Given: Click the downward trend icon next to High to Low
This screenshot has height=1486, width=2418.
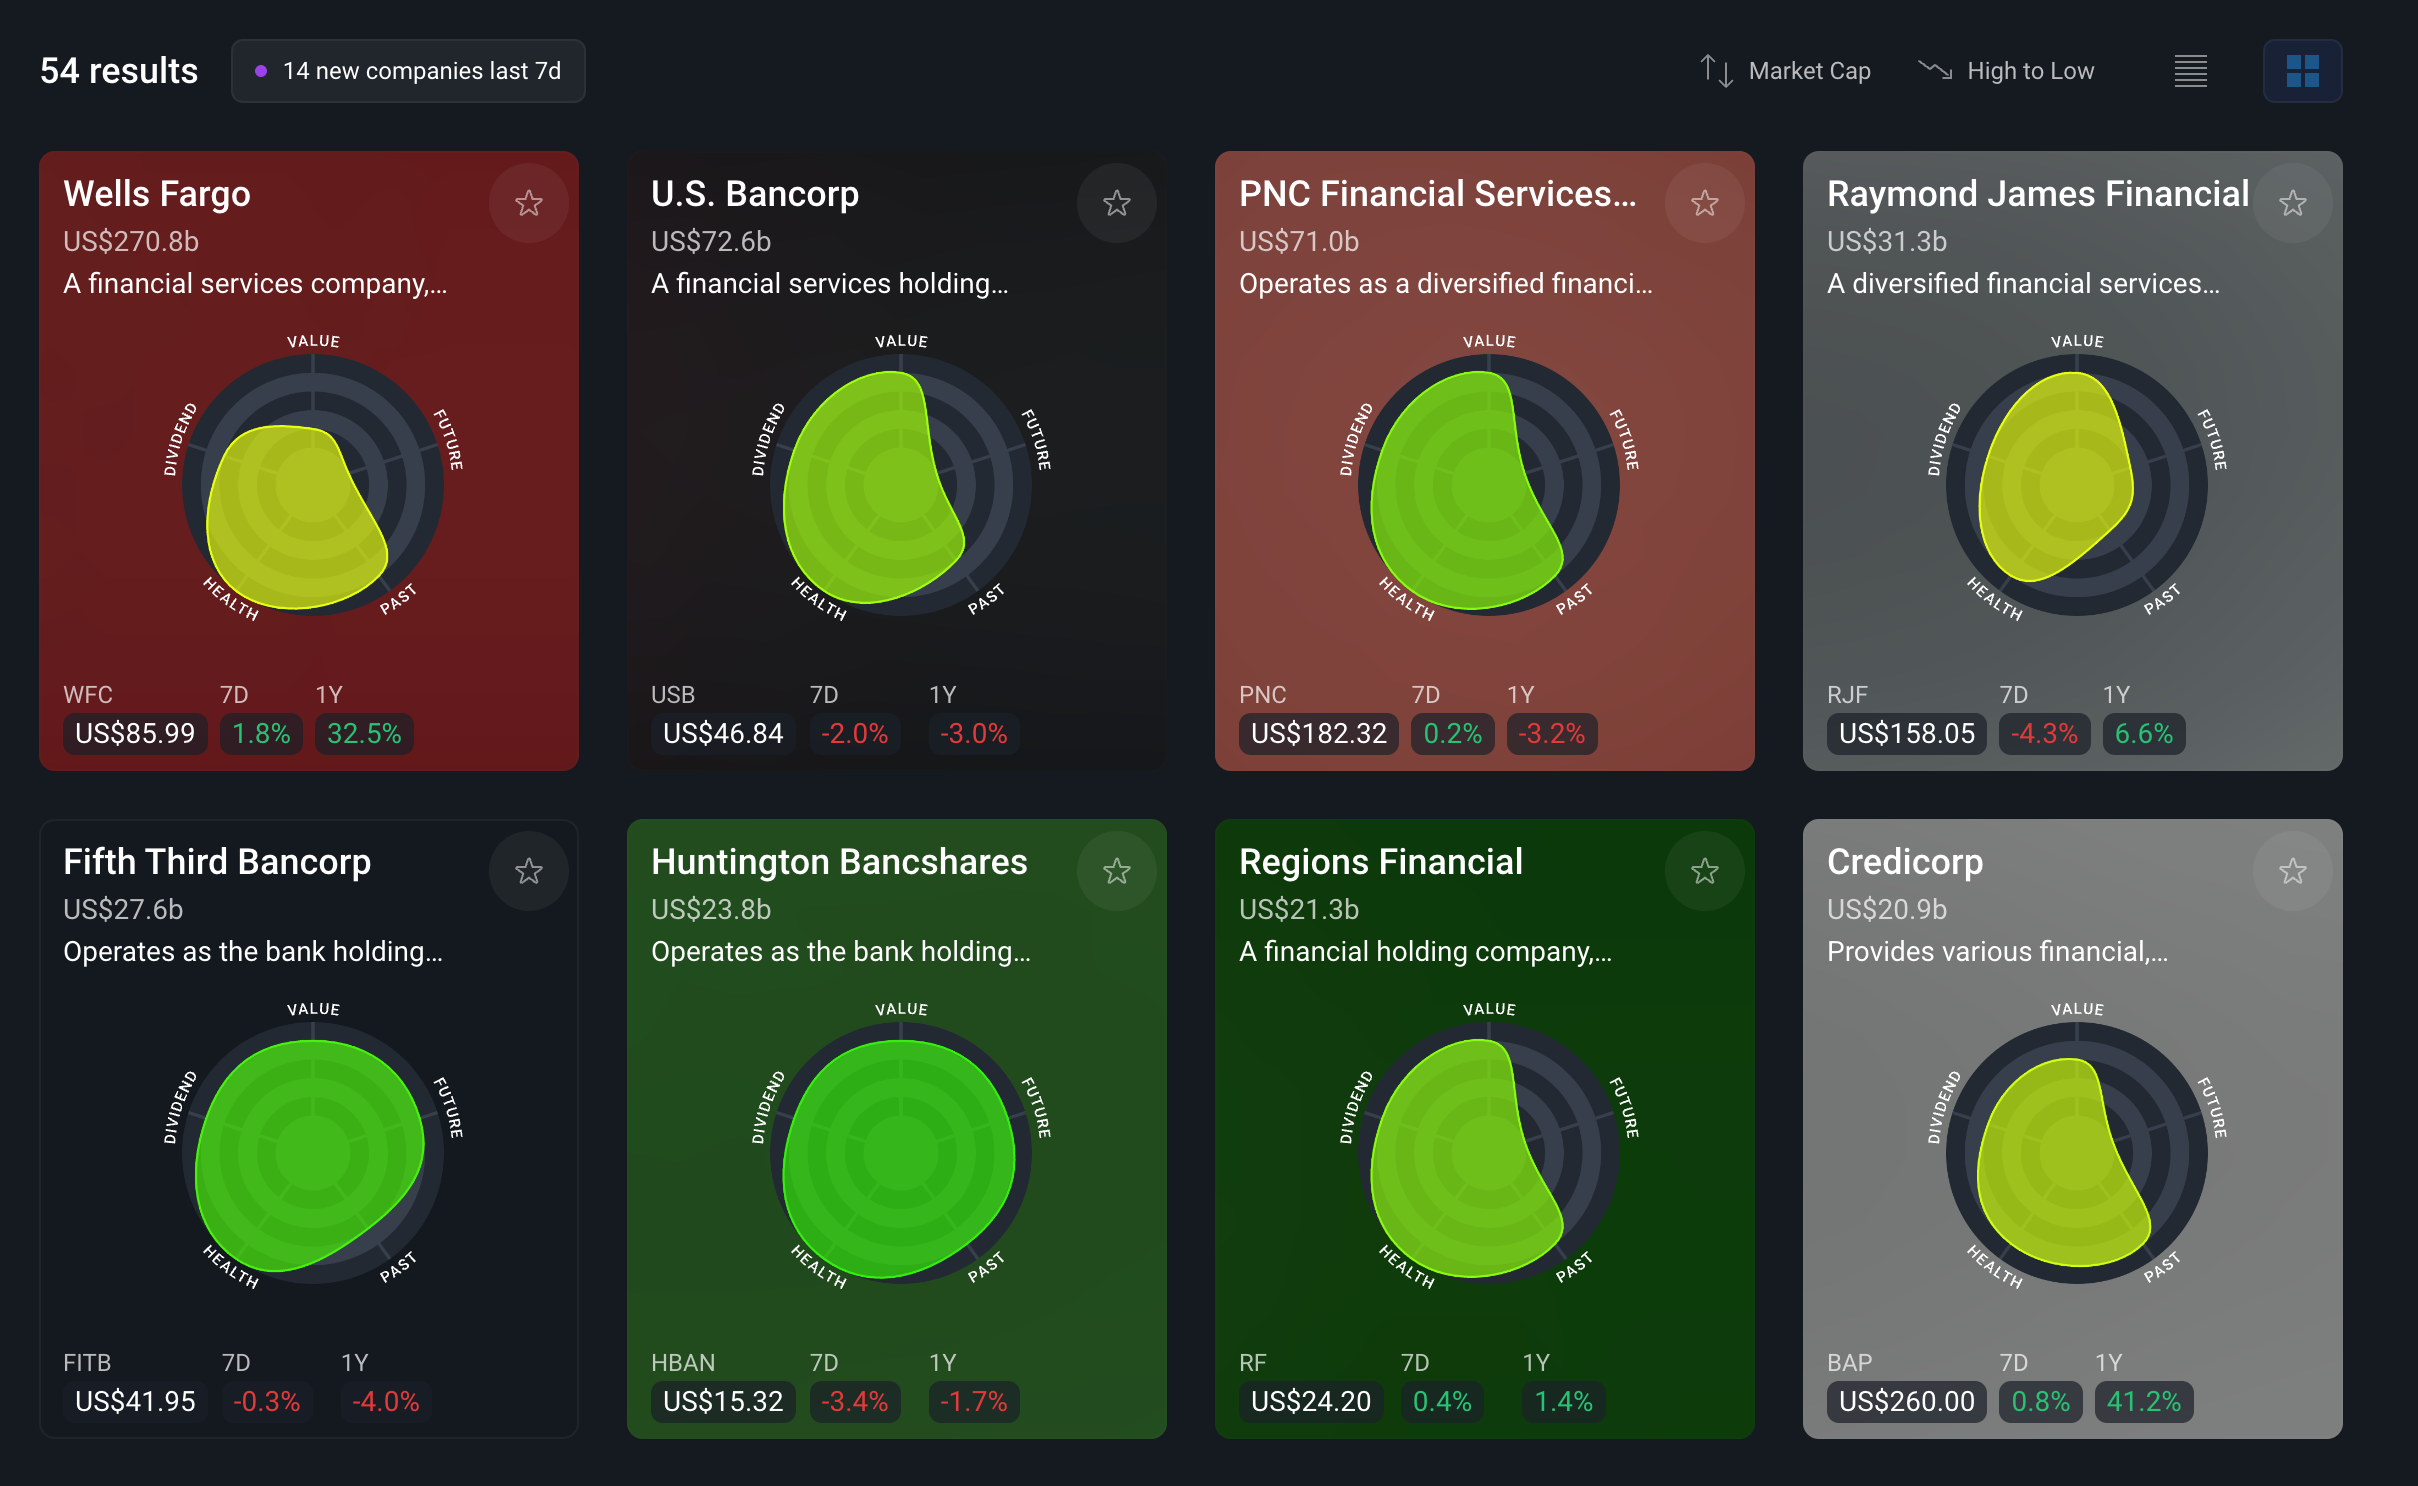Looking at the screenshot, I should [1934, 70].
